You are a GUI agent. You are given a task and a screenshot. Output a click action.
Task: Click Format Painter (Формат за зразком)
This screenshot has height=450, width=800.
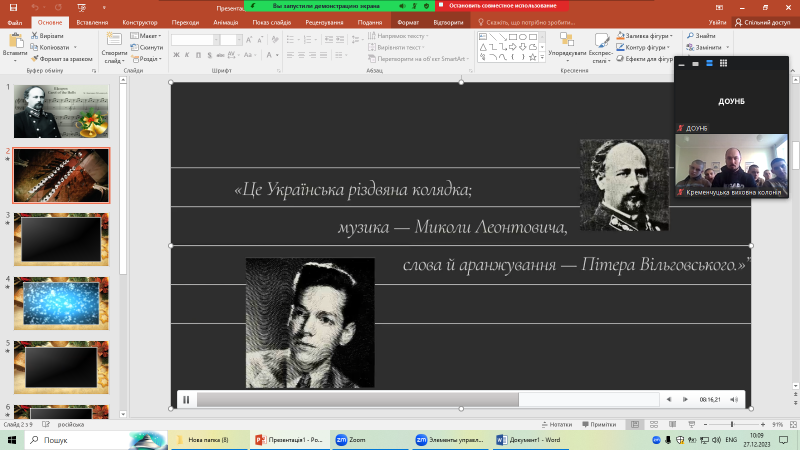pyautogui.click(x=61, y=59)
